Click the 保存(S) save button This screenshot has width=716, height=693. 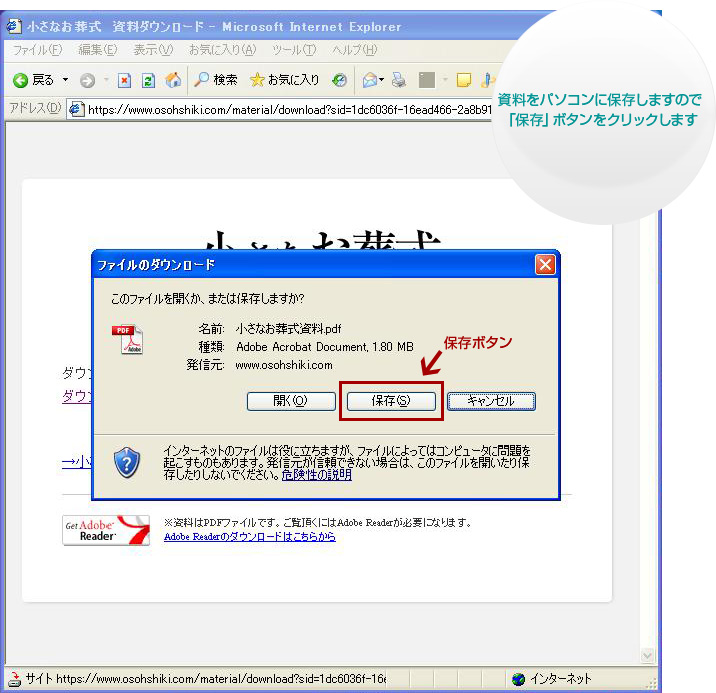coord(391,401)
